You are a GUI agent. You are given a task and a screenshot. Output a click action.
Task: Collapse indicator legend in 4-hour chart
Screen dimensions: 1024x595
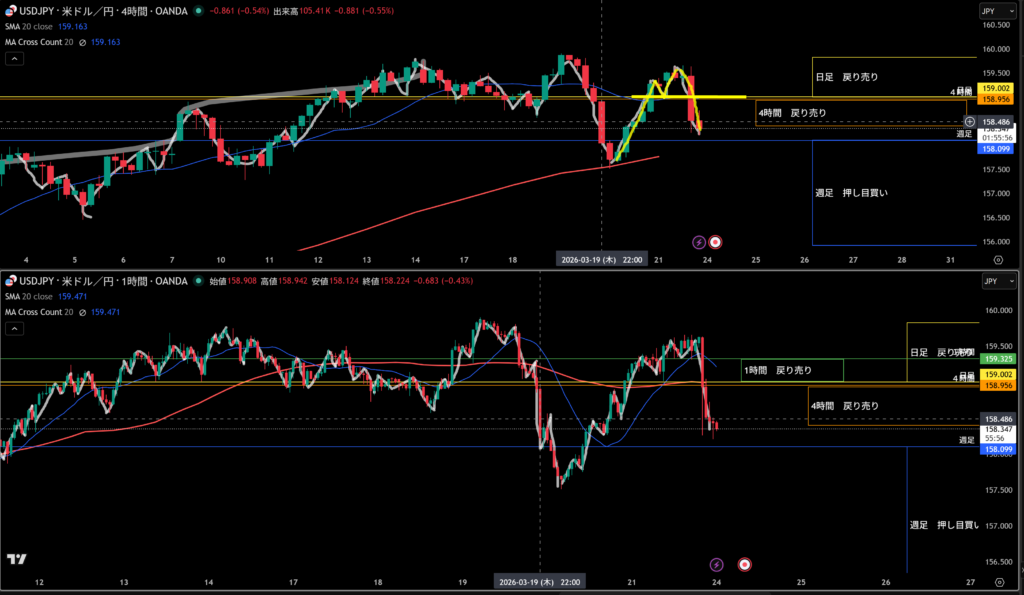[x=15, y=59]
